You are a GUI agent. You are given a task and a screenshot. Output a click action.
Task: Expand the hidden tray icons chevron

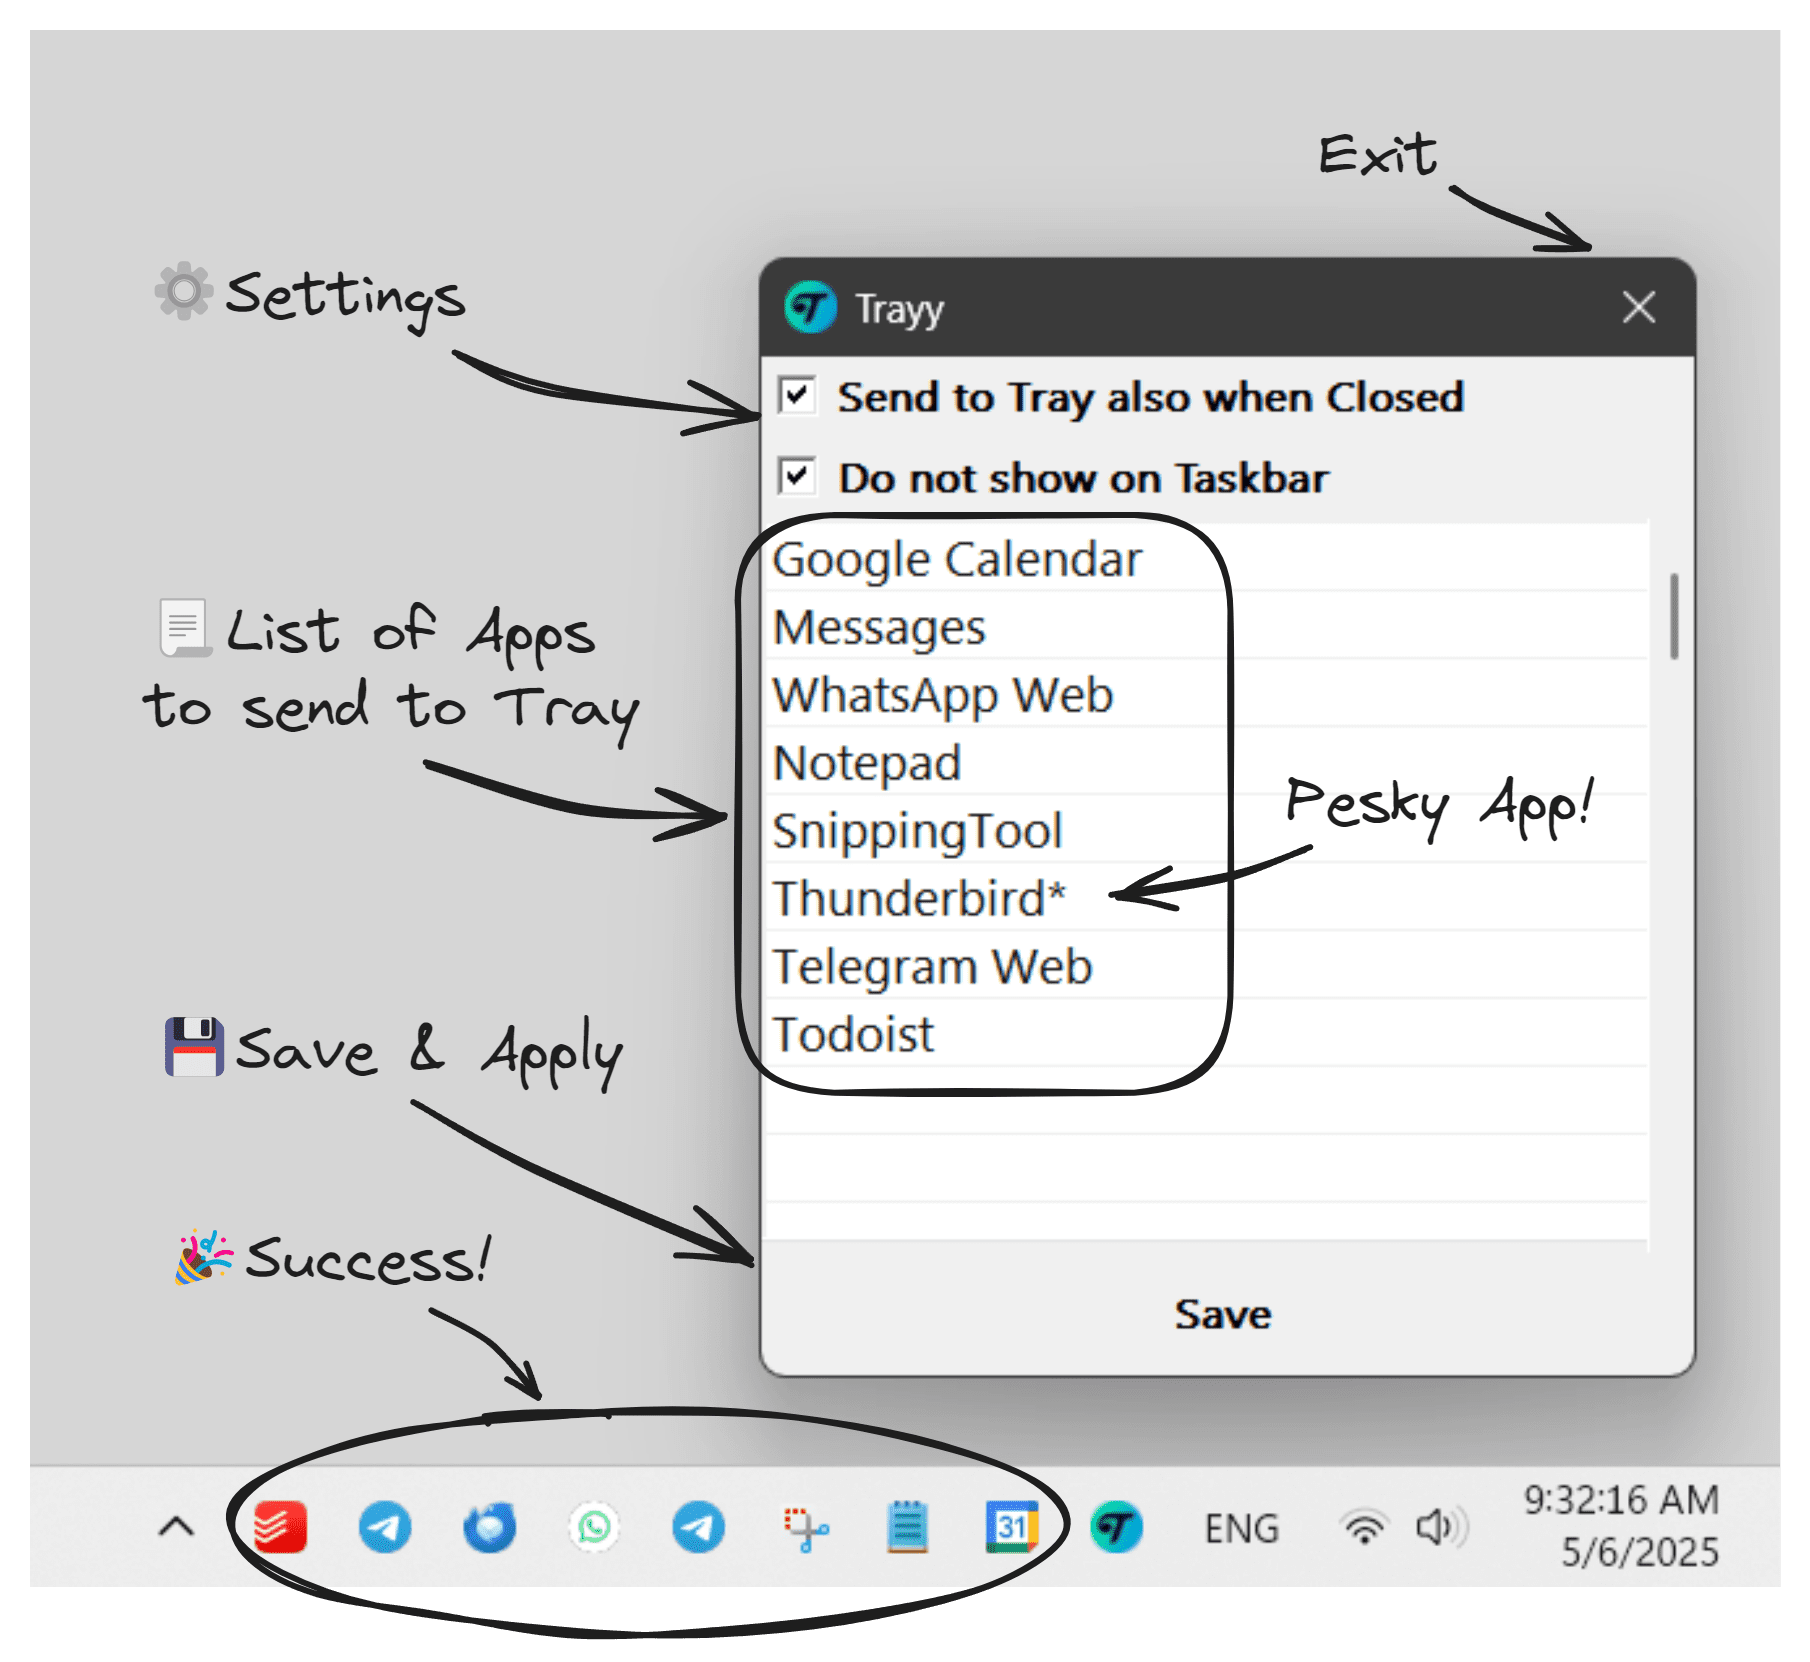click(x=177, y=1527)
